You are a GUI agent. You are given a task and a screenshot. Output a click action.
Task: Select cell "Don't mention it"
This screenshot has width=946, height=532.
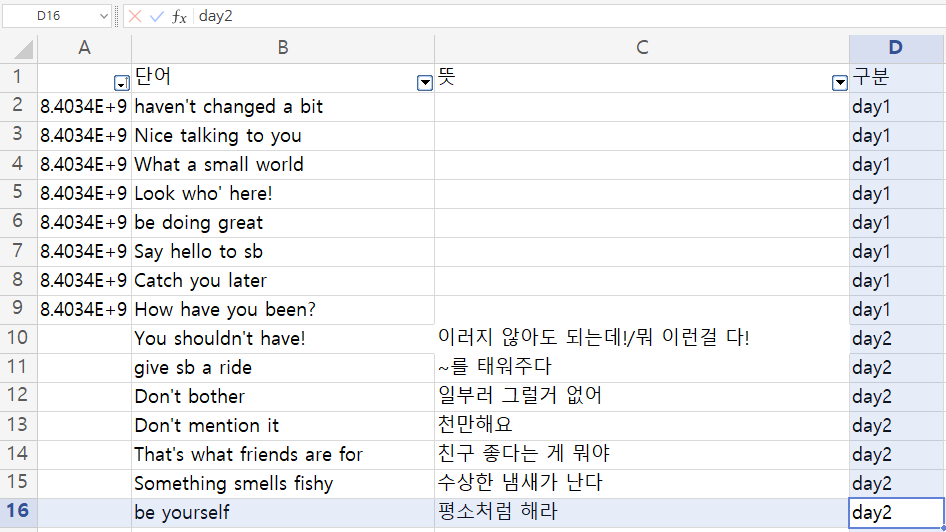coord(283,425)
